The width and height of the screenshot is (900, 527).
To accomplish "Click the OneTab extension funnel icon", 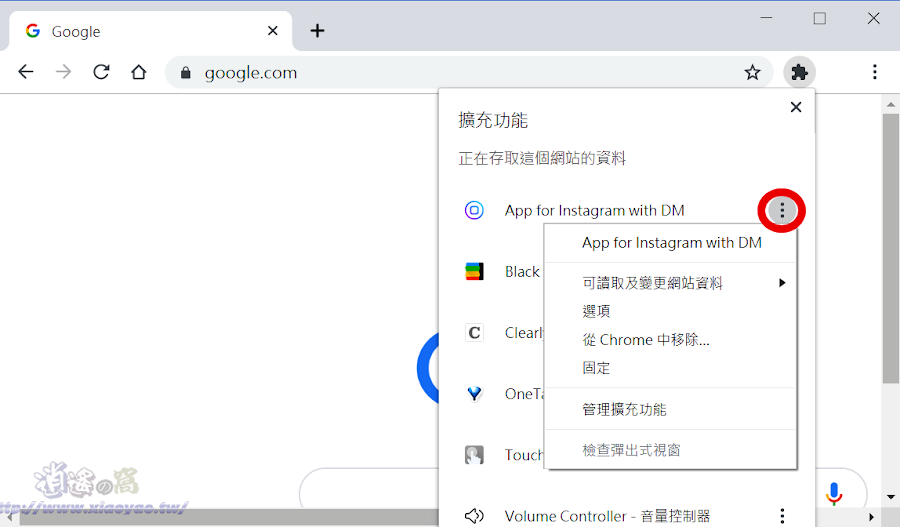I will tap(474, 394).
